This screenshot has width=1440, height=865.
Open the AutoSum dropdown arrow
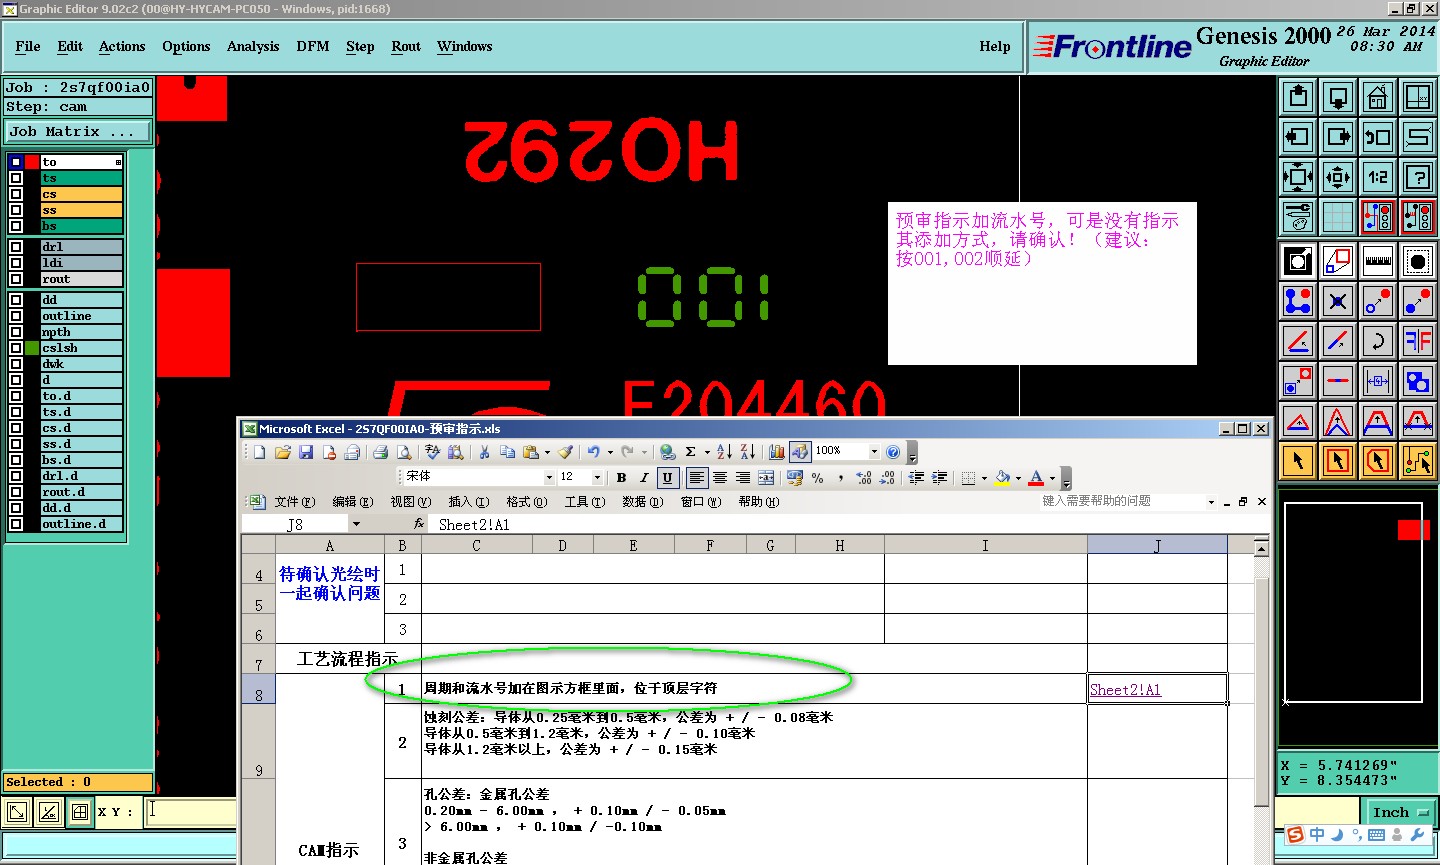pos(707,452)
